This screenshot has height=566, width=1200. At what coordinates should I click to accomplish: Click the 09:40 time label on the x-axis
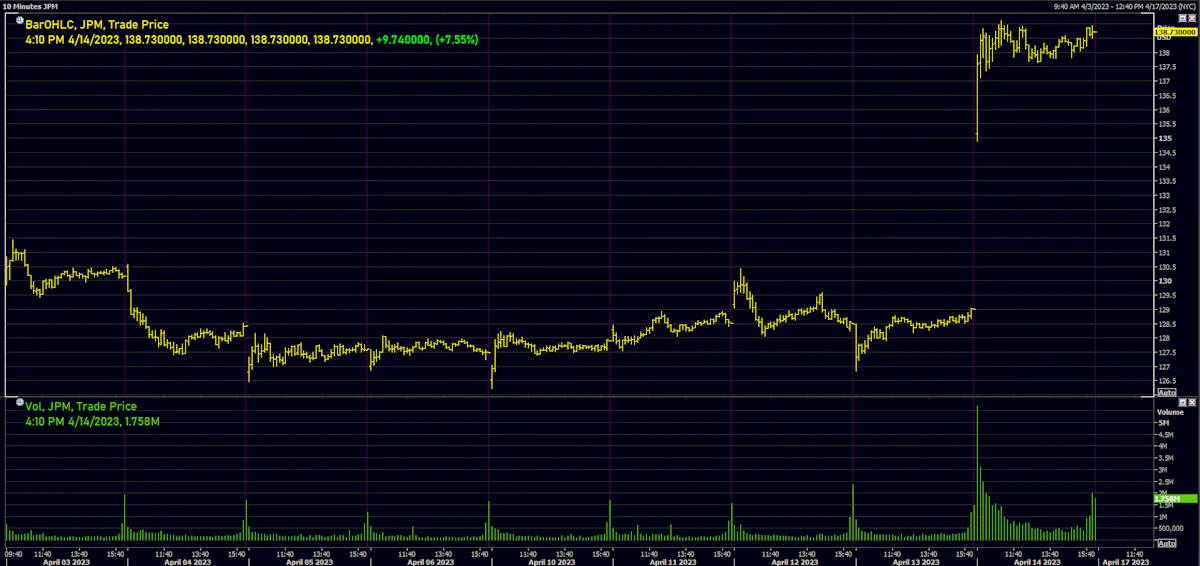14,552
